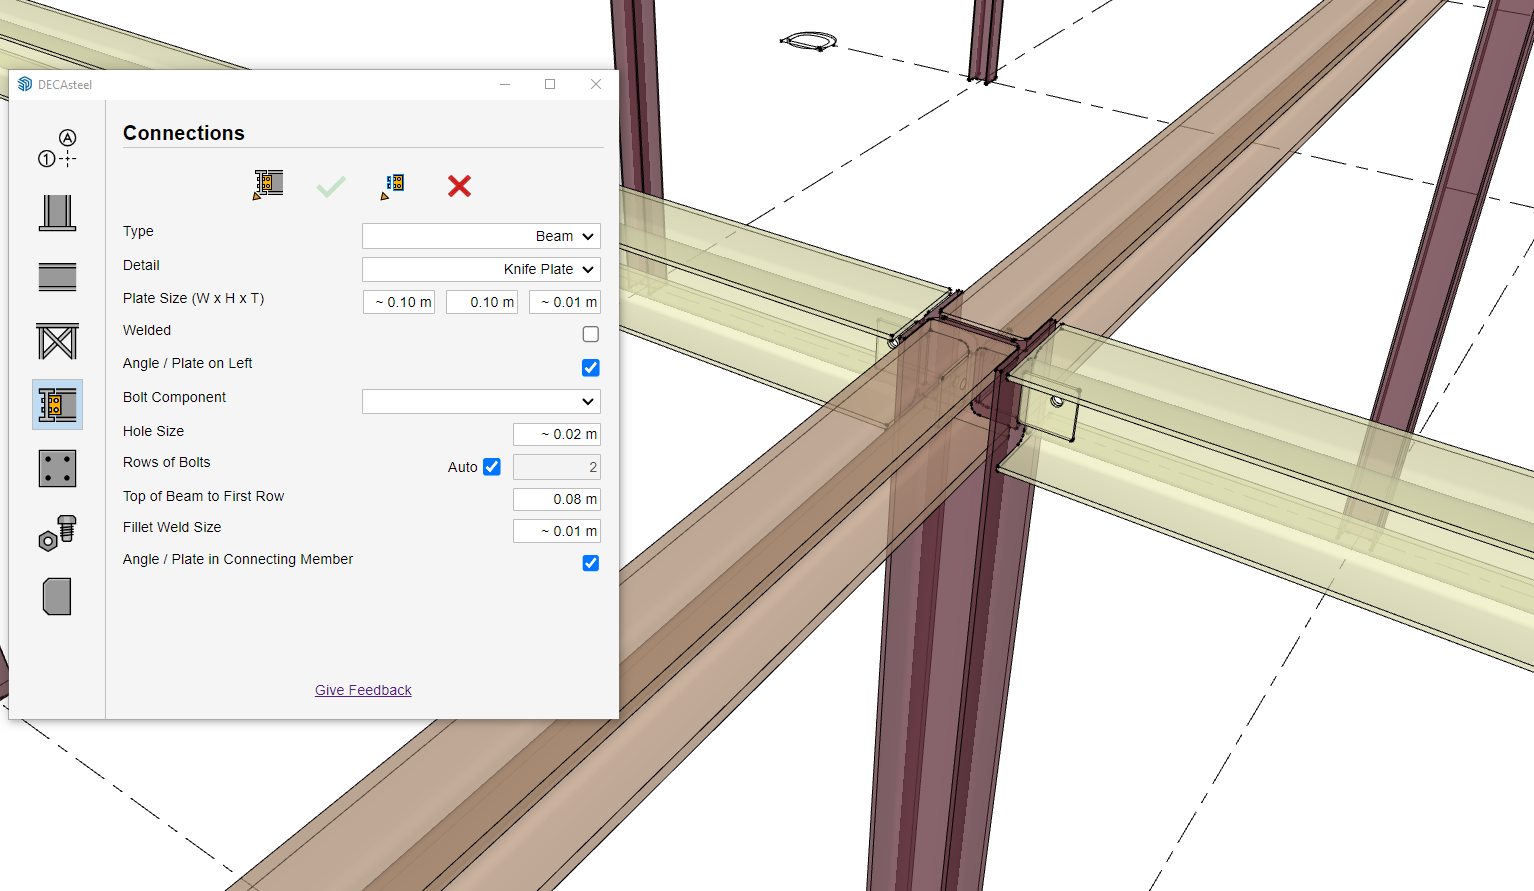Select the Column tool icon
1534x891 pixels.
point(57,213)
